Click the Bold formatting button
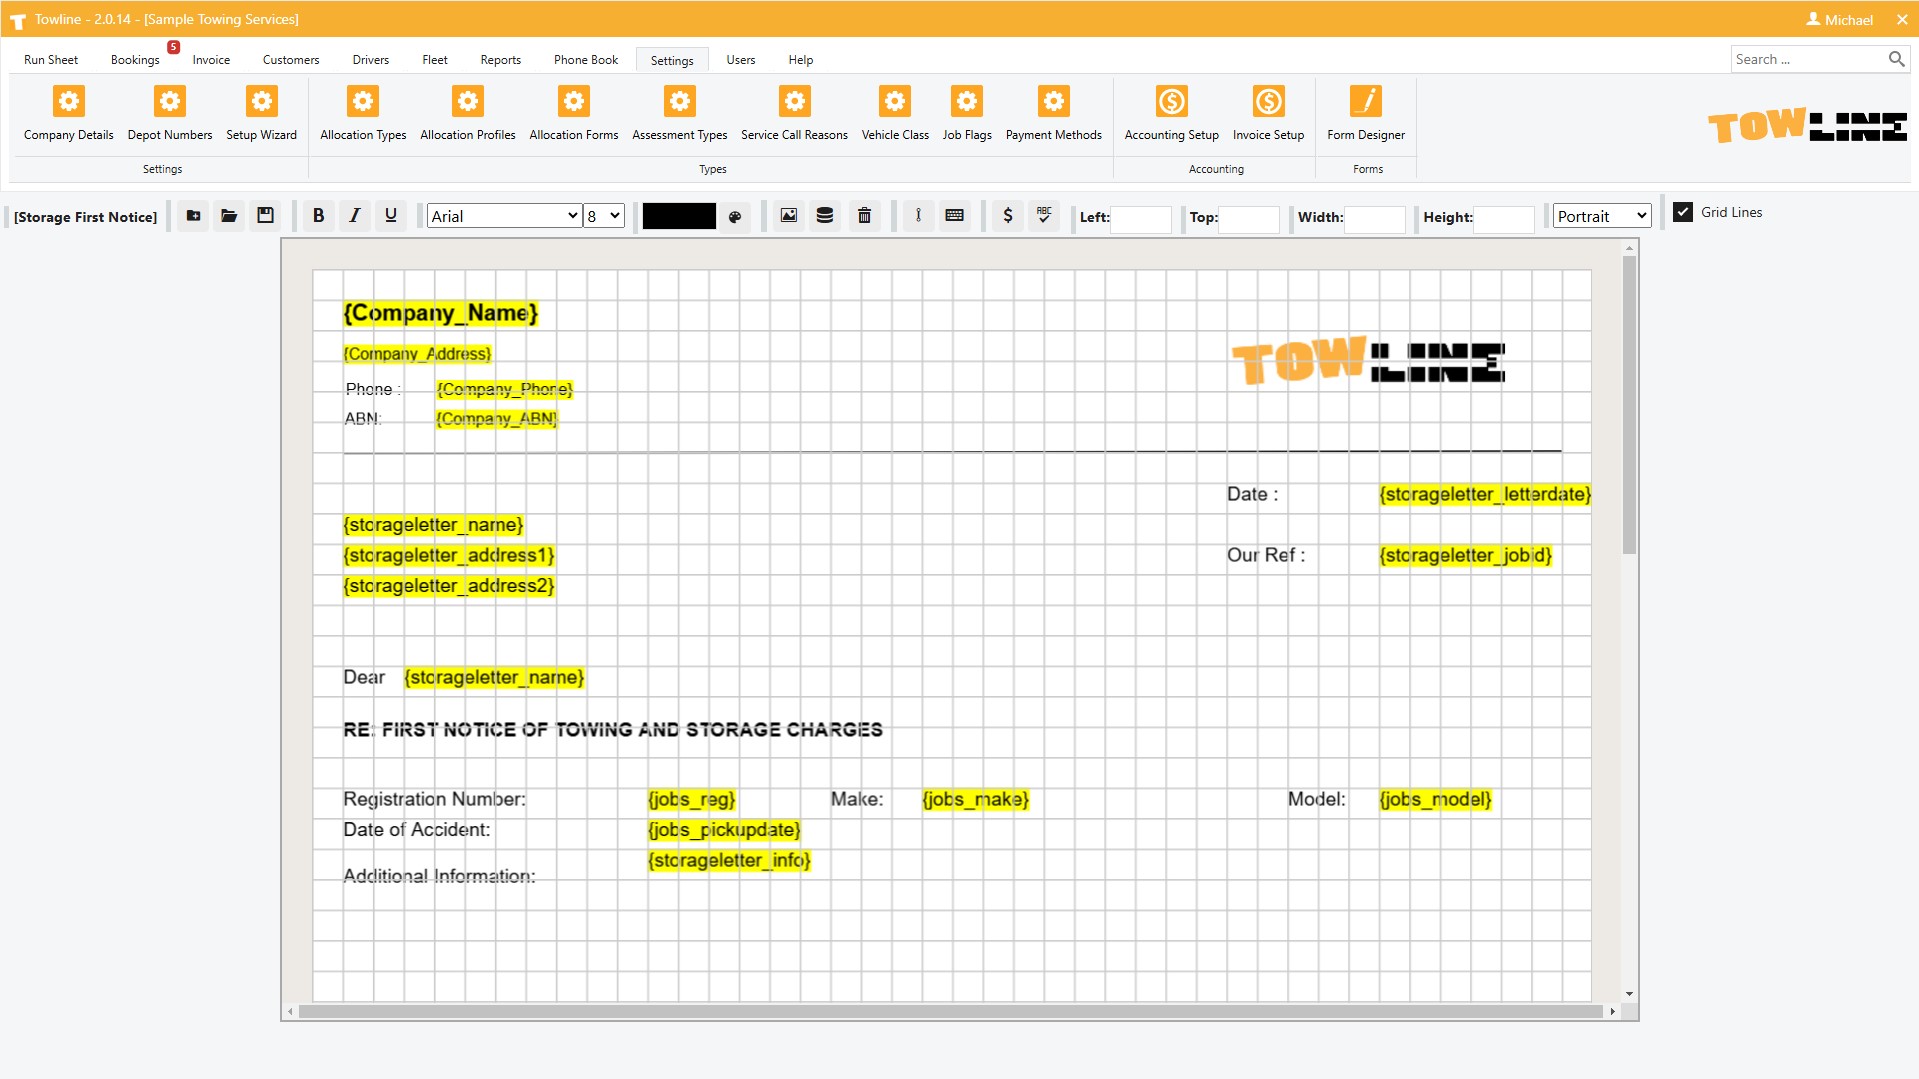1919x1079 pixels. click(x=318, y=216)
